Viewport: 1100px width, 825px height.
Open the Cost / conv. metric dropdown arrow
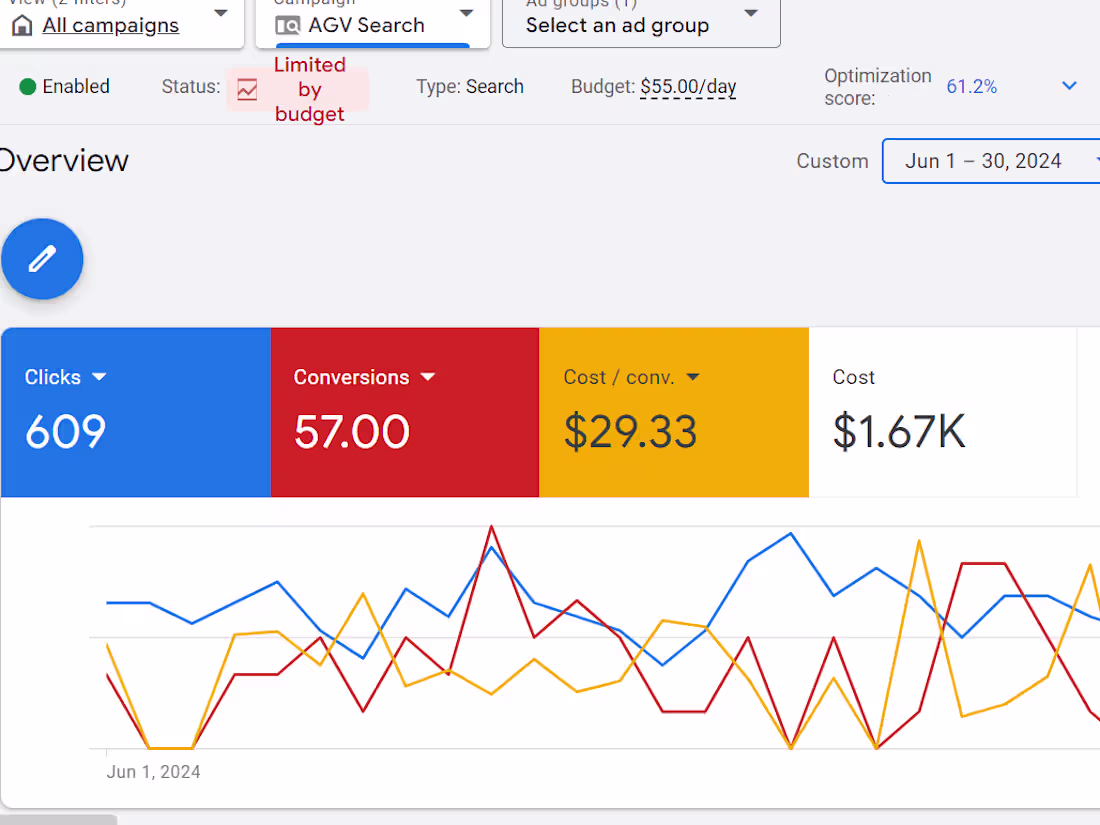click(x=693, y=377)
